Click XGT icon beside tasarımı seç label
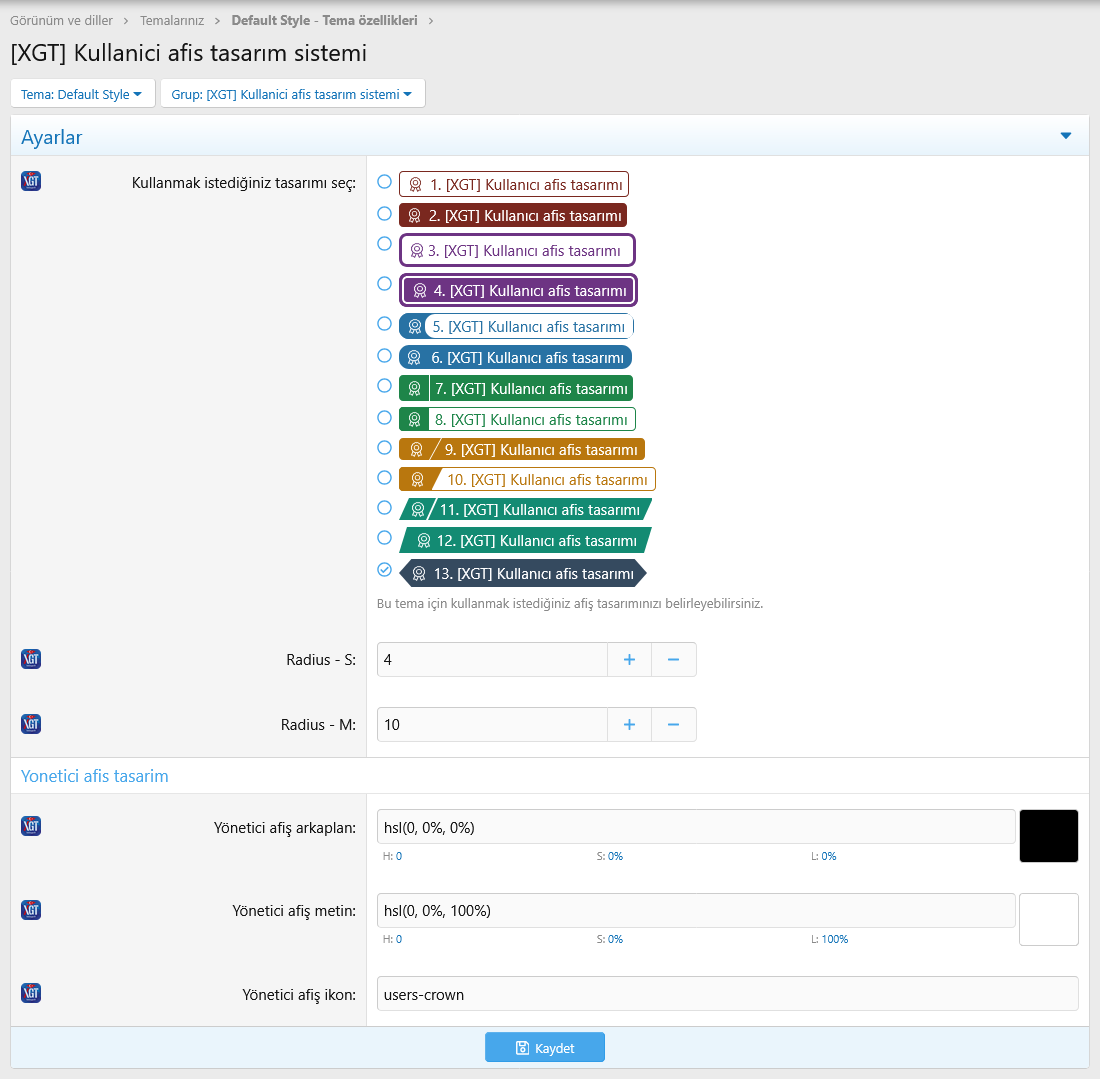The image size is (1100, 1079). tap(31, 181)
